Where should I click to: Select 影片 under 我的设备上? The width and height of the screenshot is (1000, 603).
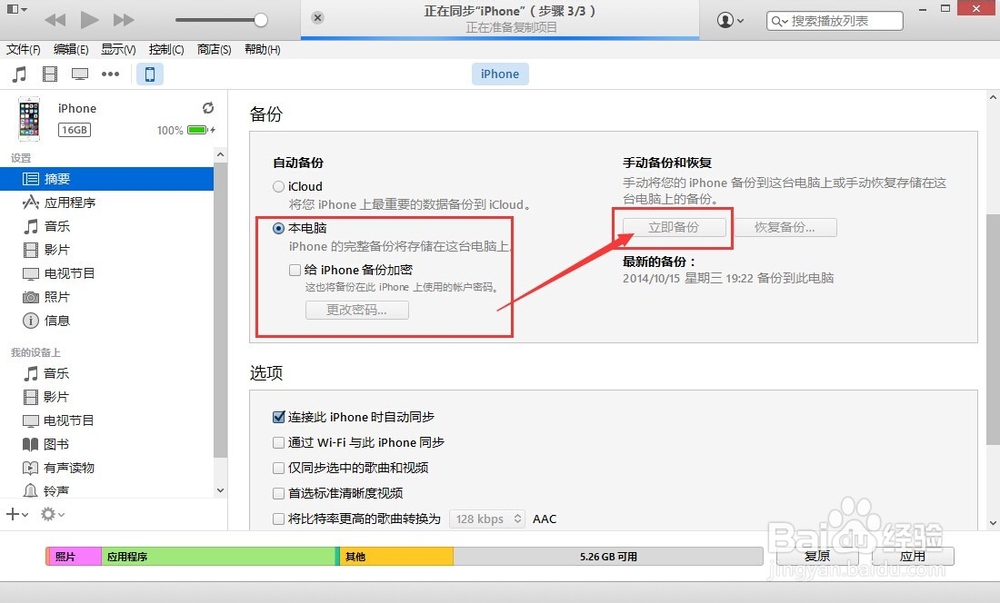(107, 397)
